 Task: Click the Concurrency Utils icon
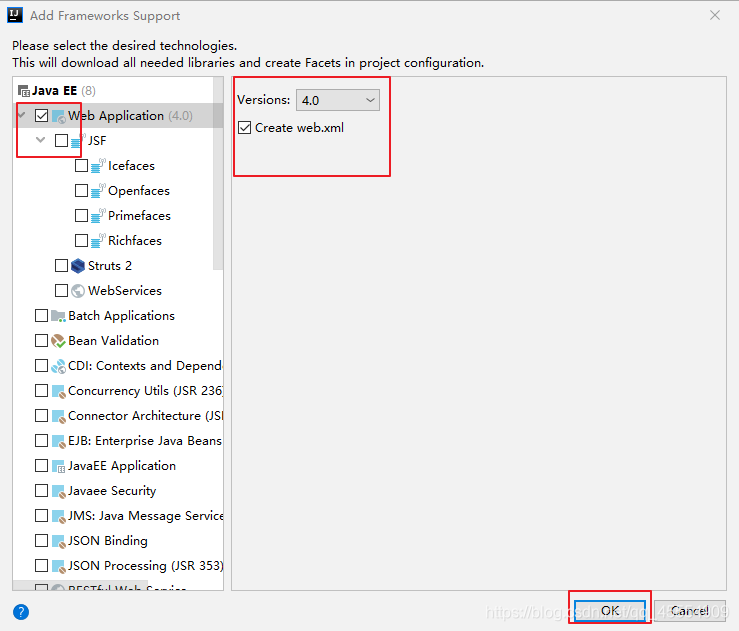[58, 391]
